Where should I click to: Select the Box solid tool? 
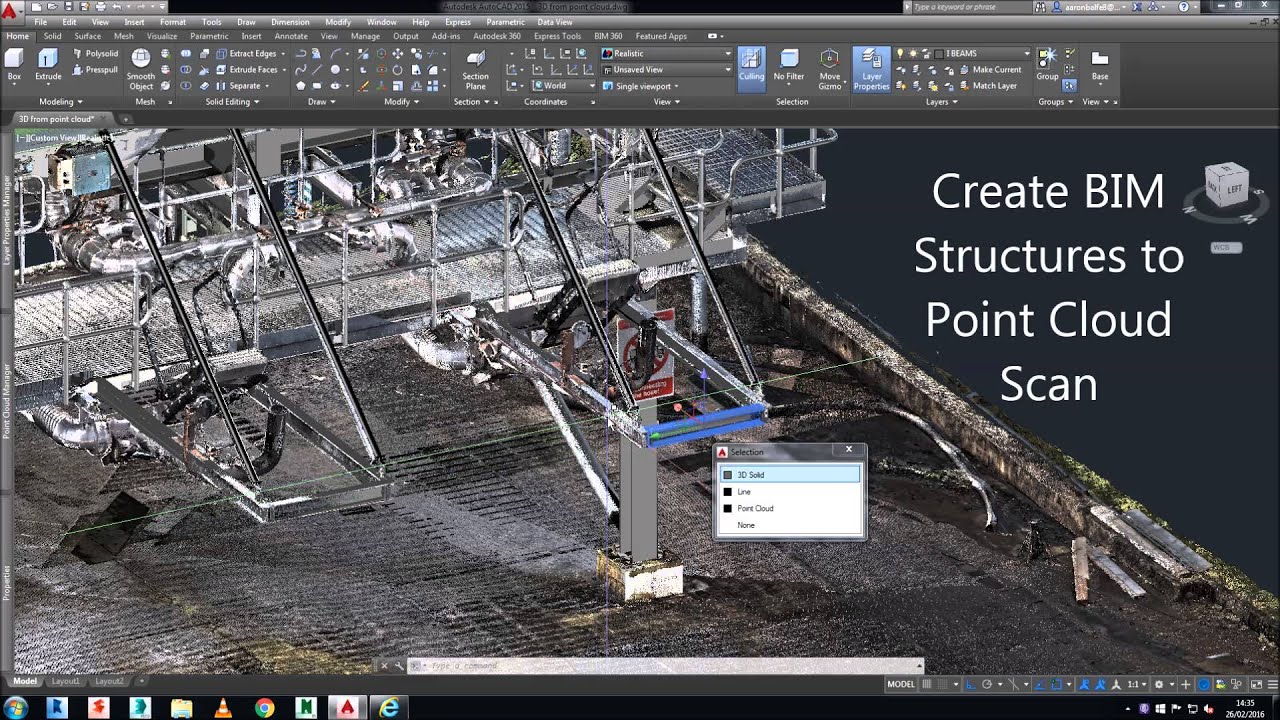(14, 66)
